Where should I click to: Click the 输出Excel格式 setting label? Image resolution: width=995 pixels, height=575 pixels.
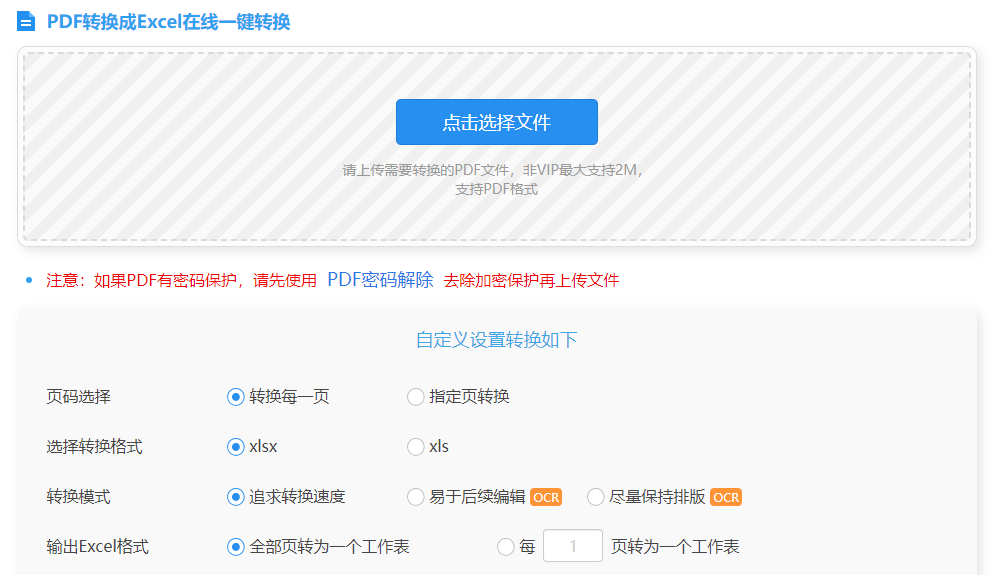[98, 547]
